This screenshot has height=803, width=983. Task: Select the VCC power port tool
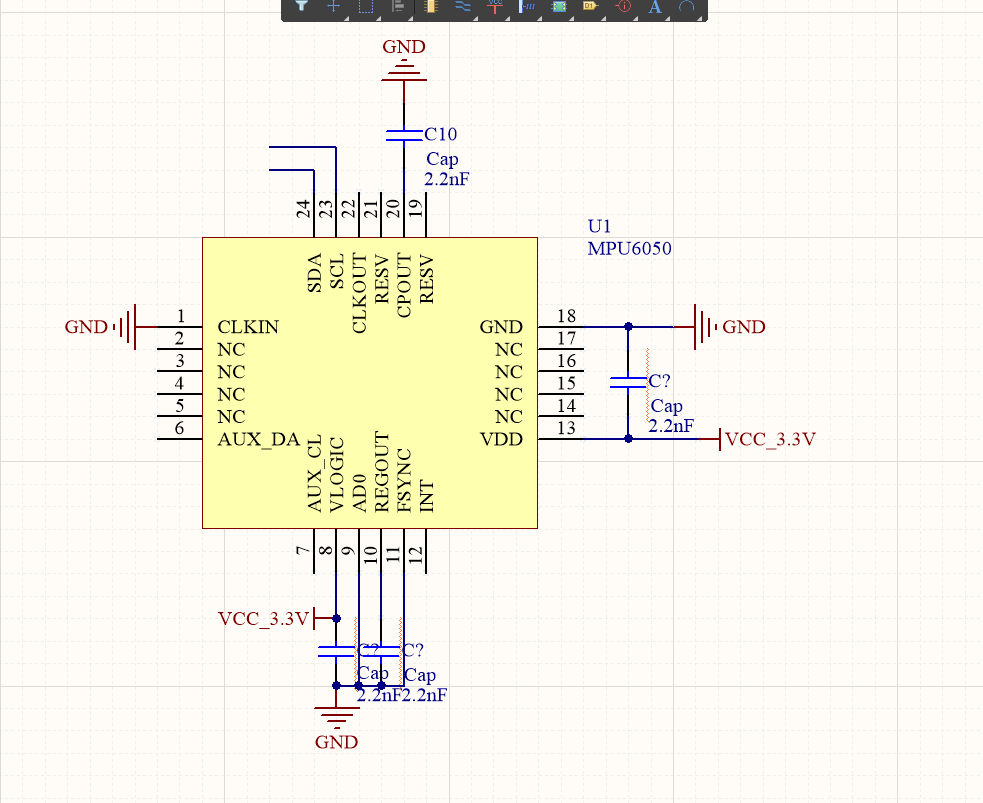tap(495, 6)
